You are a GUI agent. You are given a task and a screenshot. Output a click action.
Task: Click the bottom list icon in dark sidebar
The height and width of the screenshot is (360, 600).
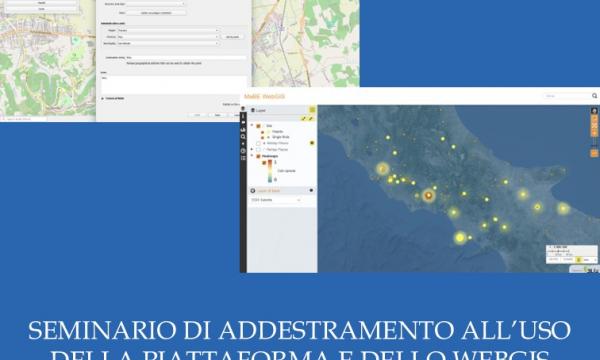pyautogui.click(x=243, y=158)
